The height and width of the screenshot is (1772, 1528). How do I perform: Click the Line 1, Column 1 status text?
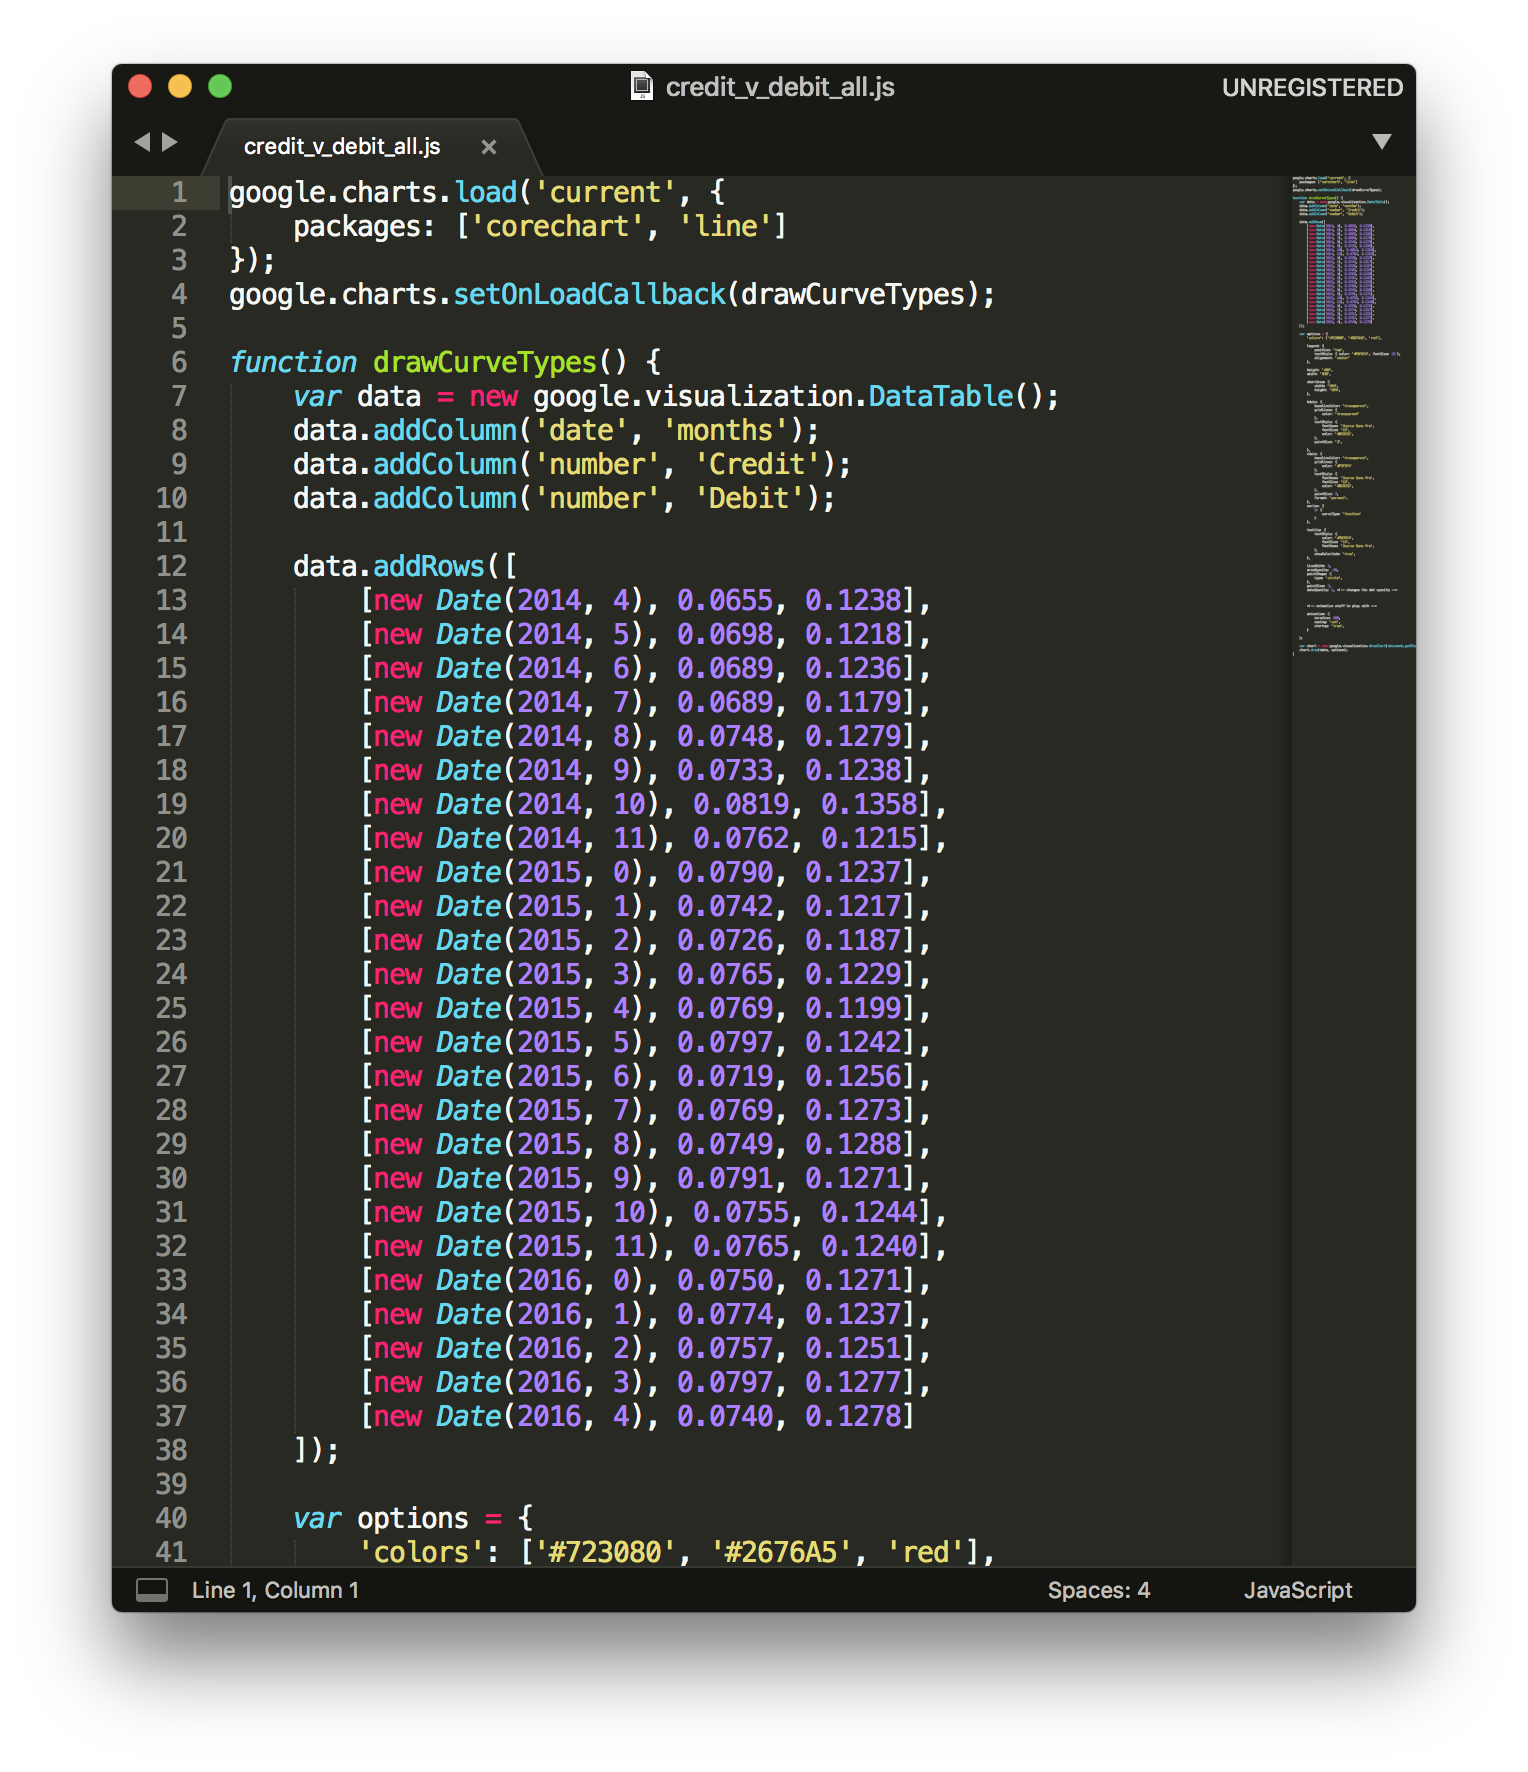(275, 1590)
